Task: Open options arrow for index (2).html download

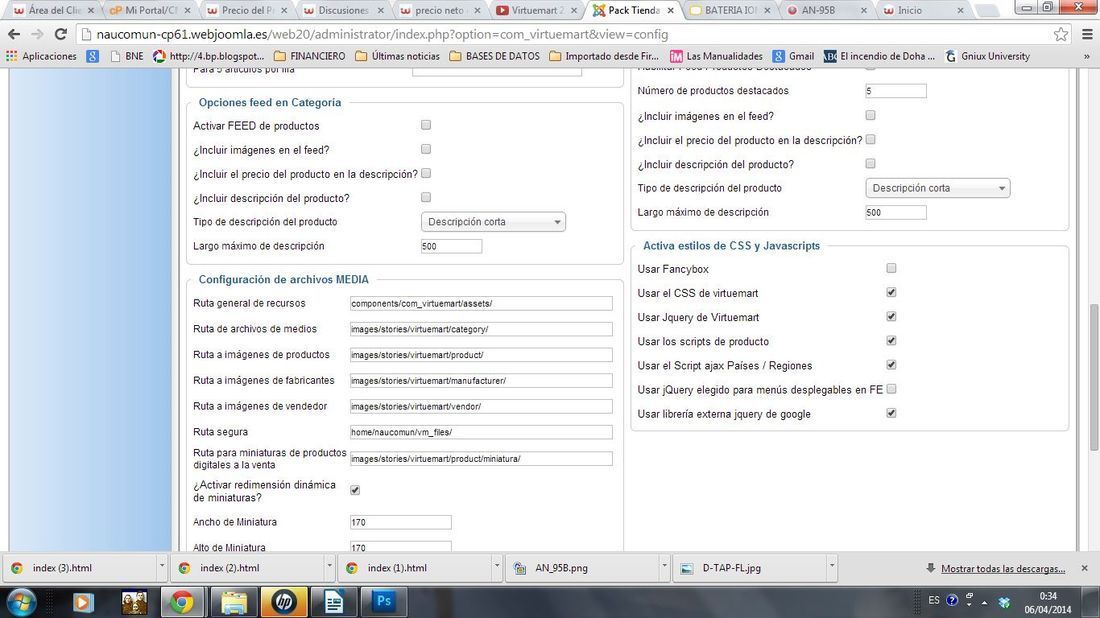Action: coord(329,565)
